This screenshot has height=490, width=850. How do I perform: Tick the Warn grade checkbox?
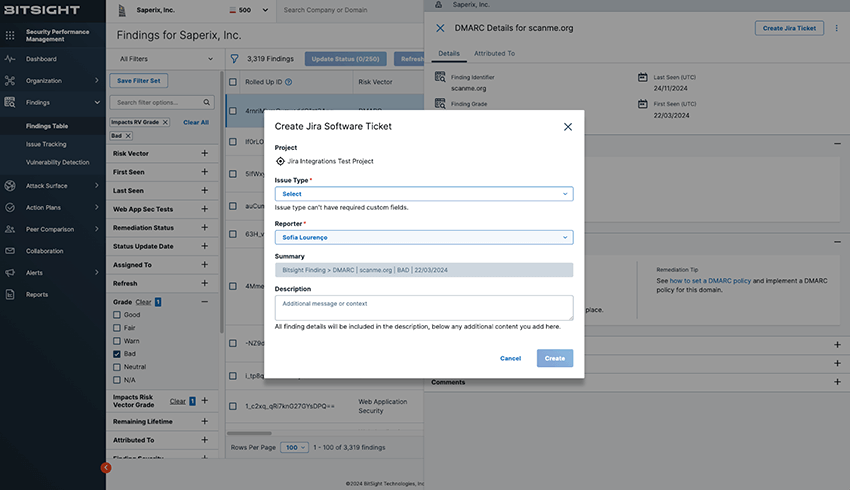117,341
